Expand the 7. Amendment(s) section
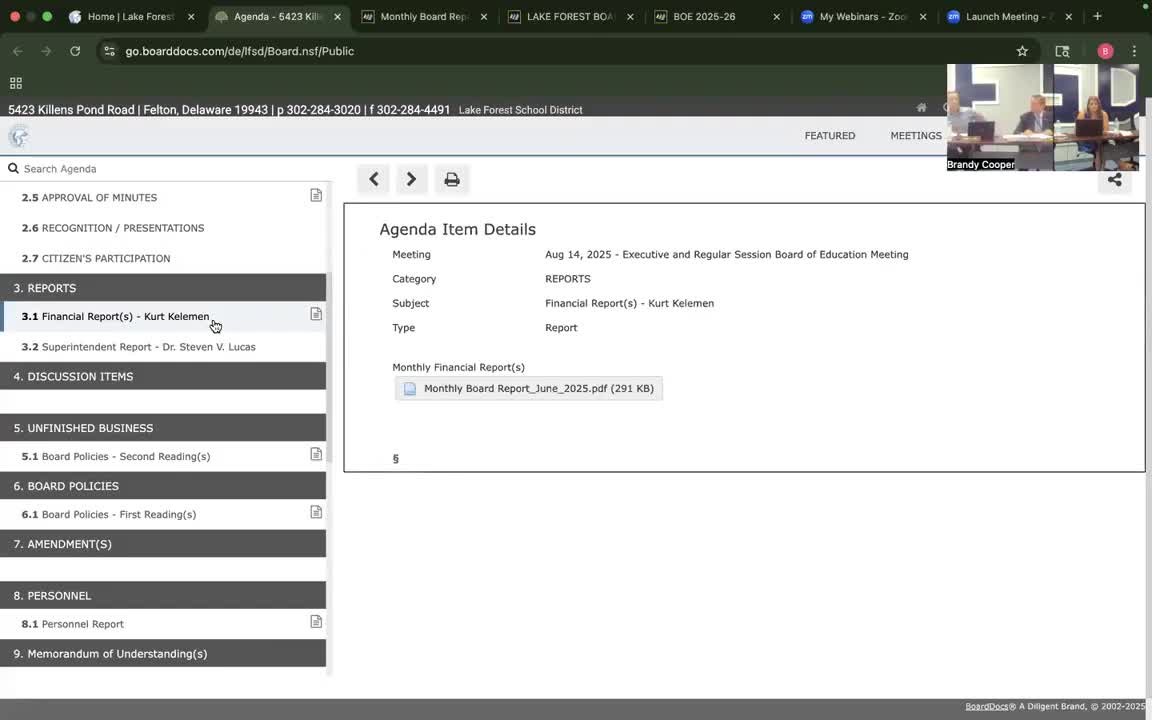This screenshot has height=720, width=1152. tap(163, 544)
